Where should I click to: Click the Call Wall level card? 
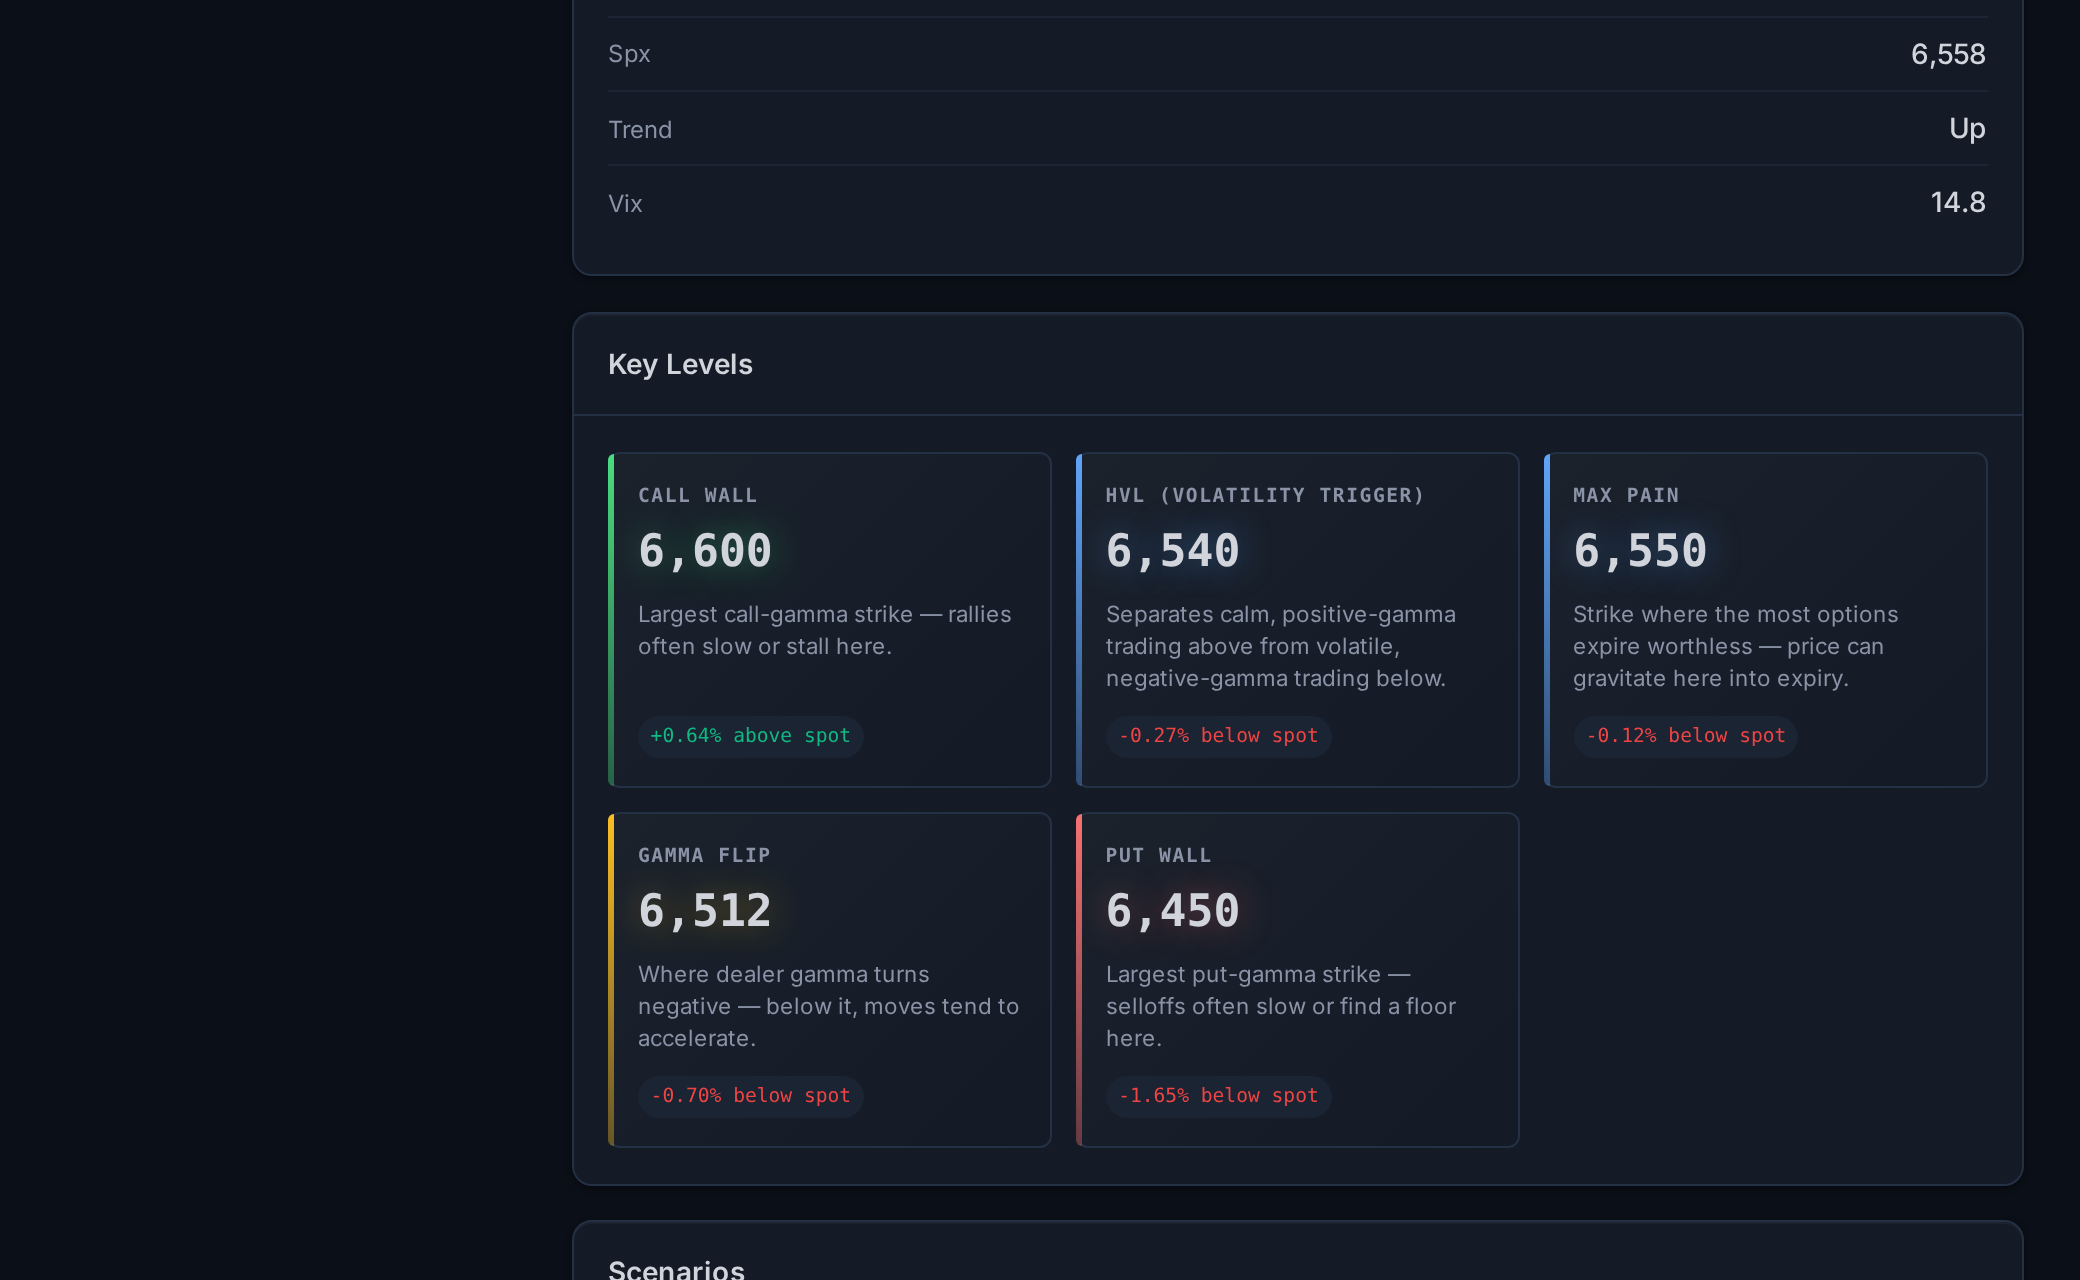829,620
